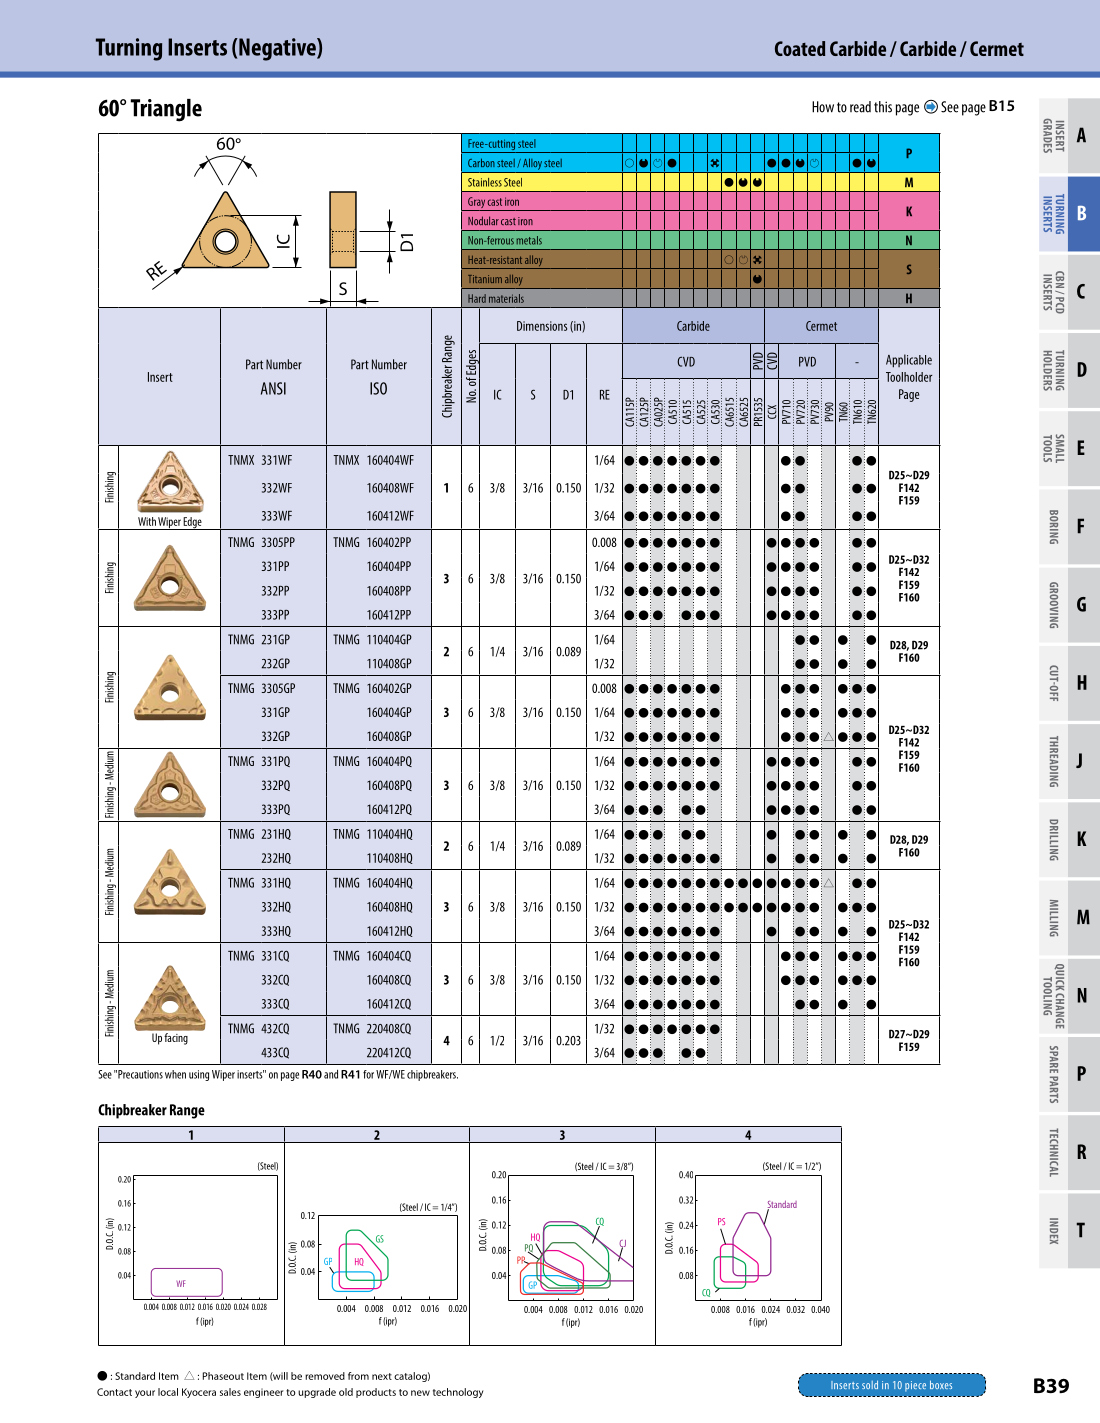Follow the B15 page reference
Viewport: 1100px width, 1423px height.
(1002, 106)
